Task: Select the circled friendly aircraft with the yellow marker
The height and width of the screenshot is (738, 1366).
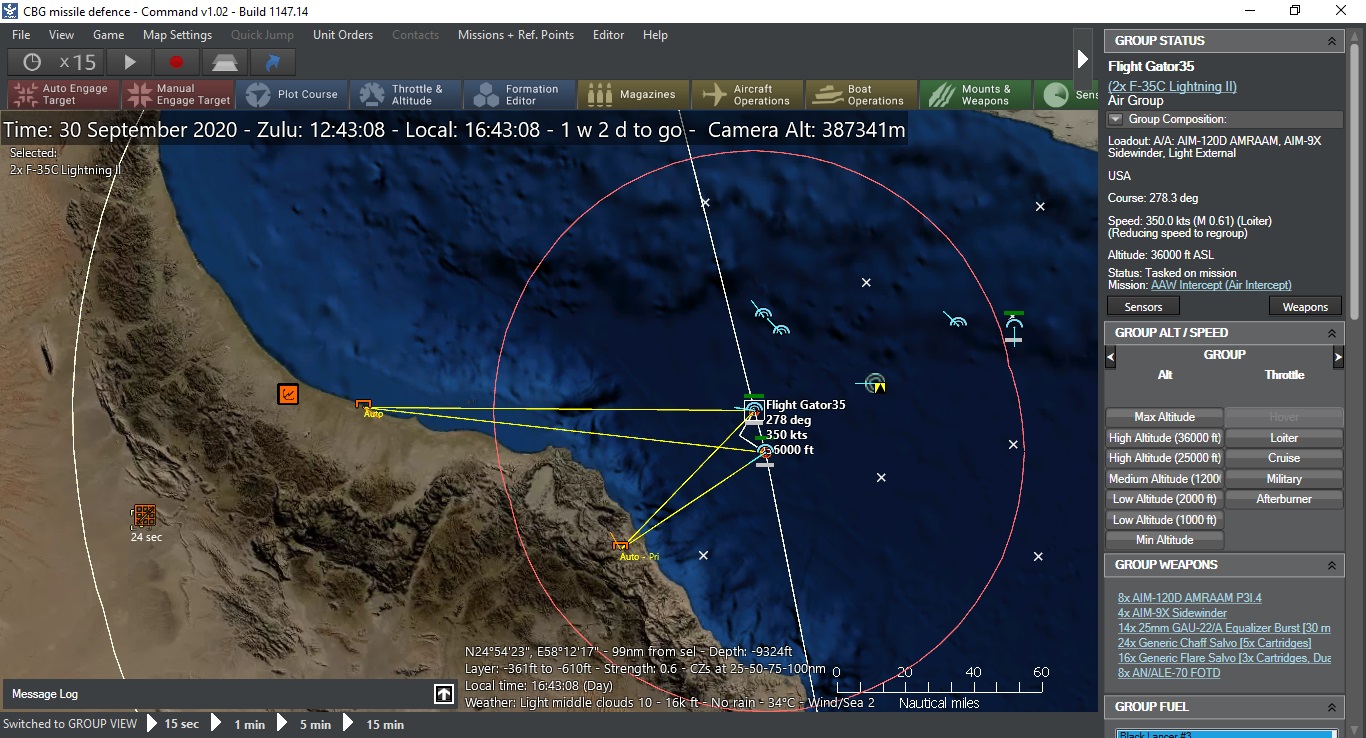Action: click(875, 383)
